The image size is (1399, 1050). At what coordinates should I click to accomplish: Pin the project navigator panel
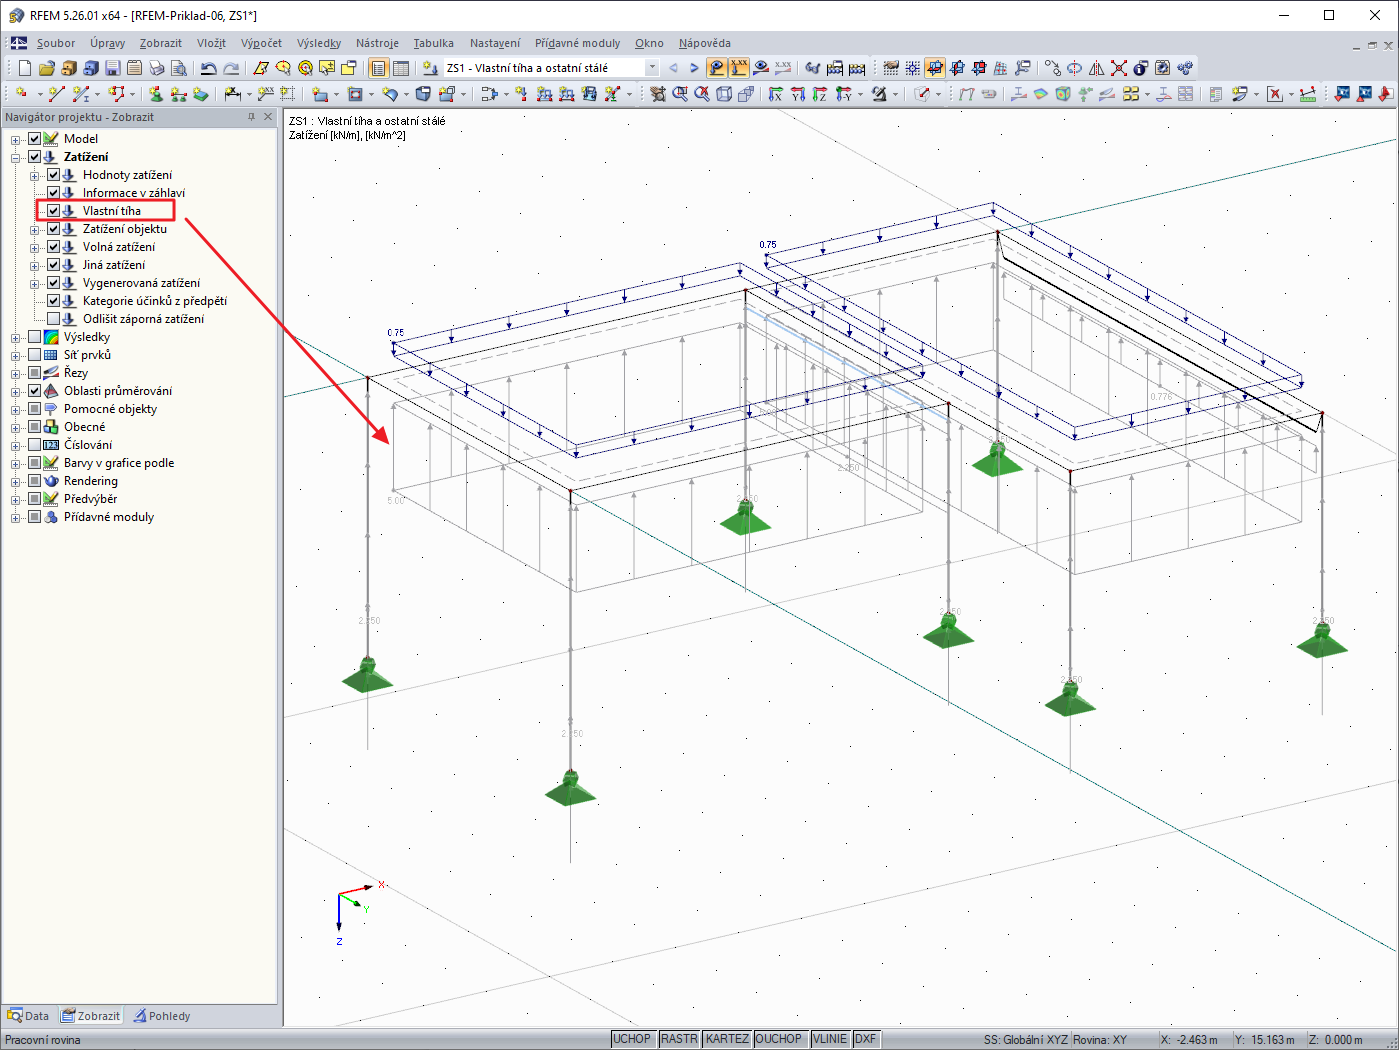[251, 117]
